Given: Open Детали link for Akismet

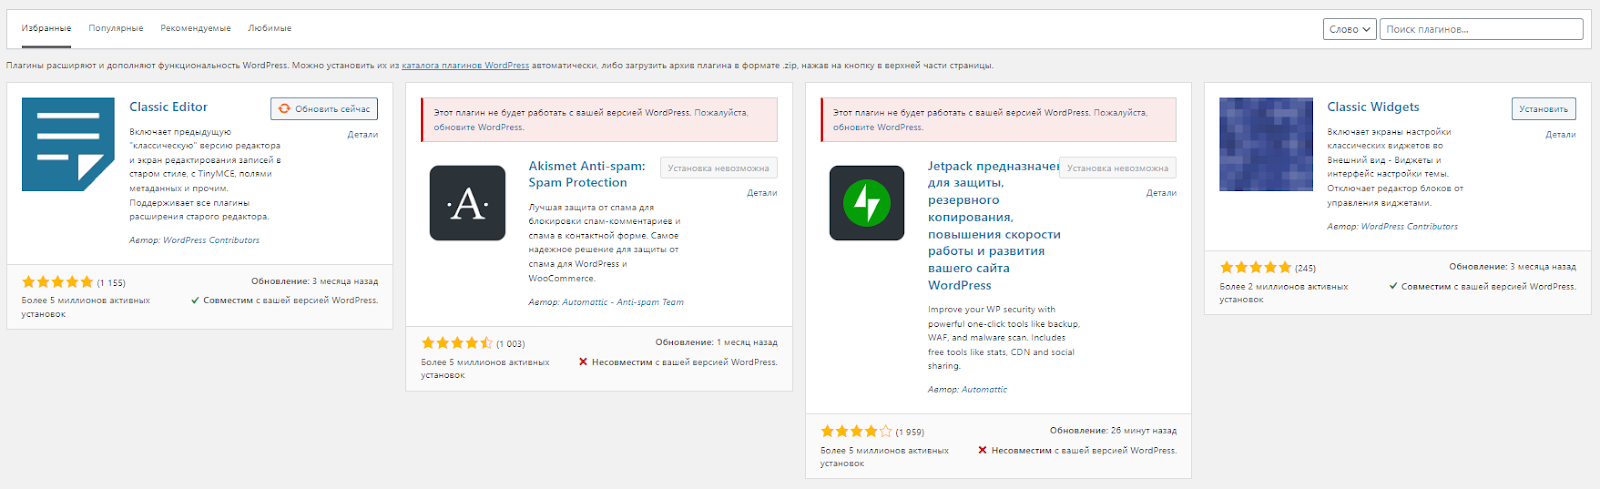Looking at the screenshot, I should click(x=762, y=193).
